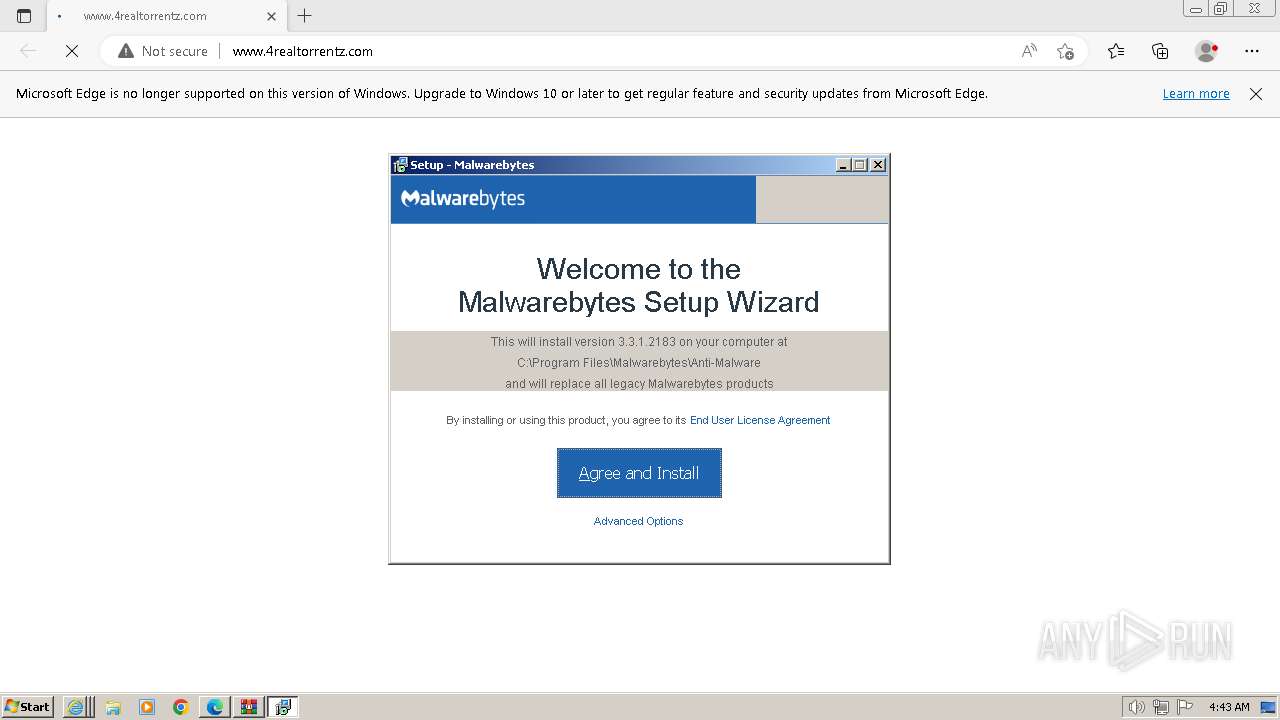This screenshot has height=720, width=1280.
Task: Minimize the Malwarebytes setup dialog
Action: point(843,165)
